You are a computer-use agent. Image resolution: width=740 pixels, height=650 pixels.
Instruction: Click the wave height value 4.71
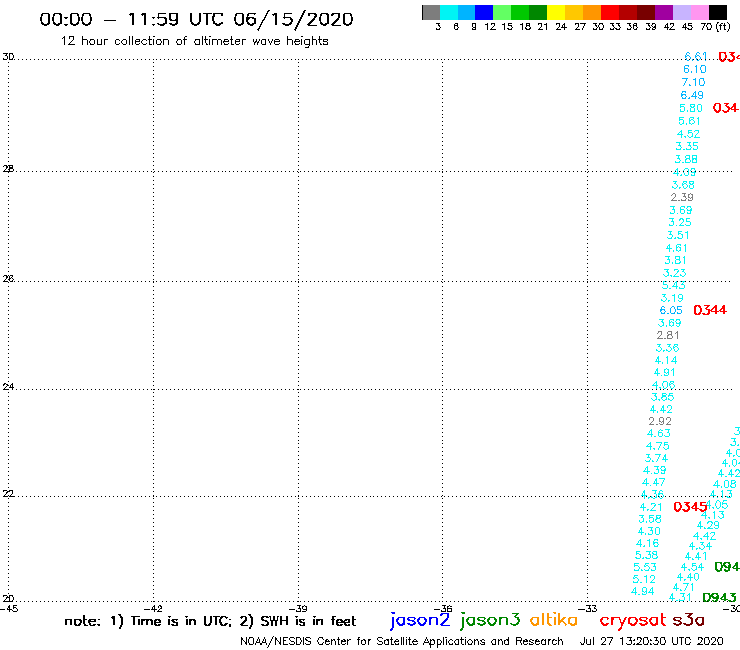point(683,587)
